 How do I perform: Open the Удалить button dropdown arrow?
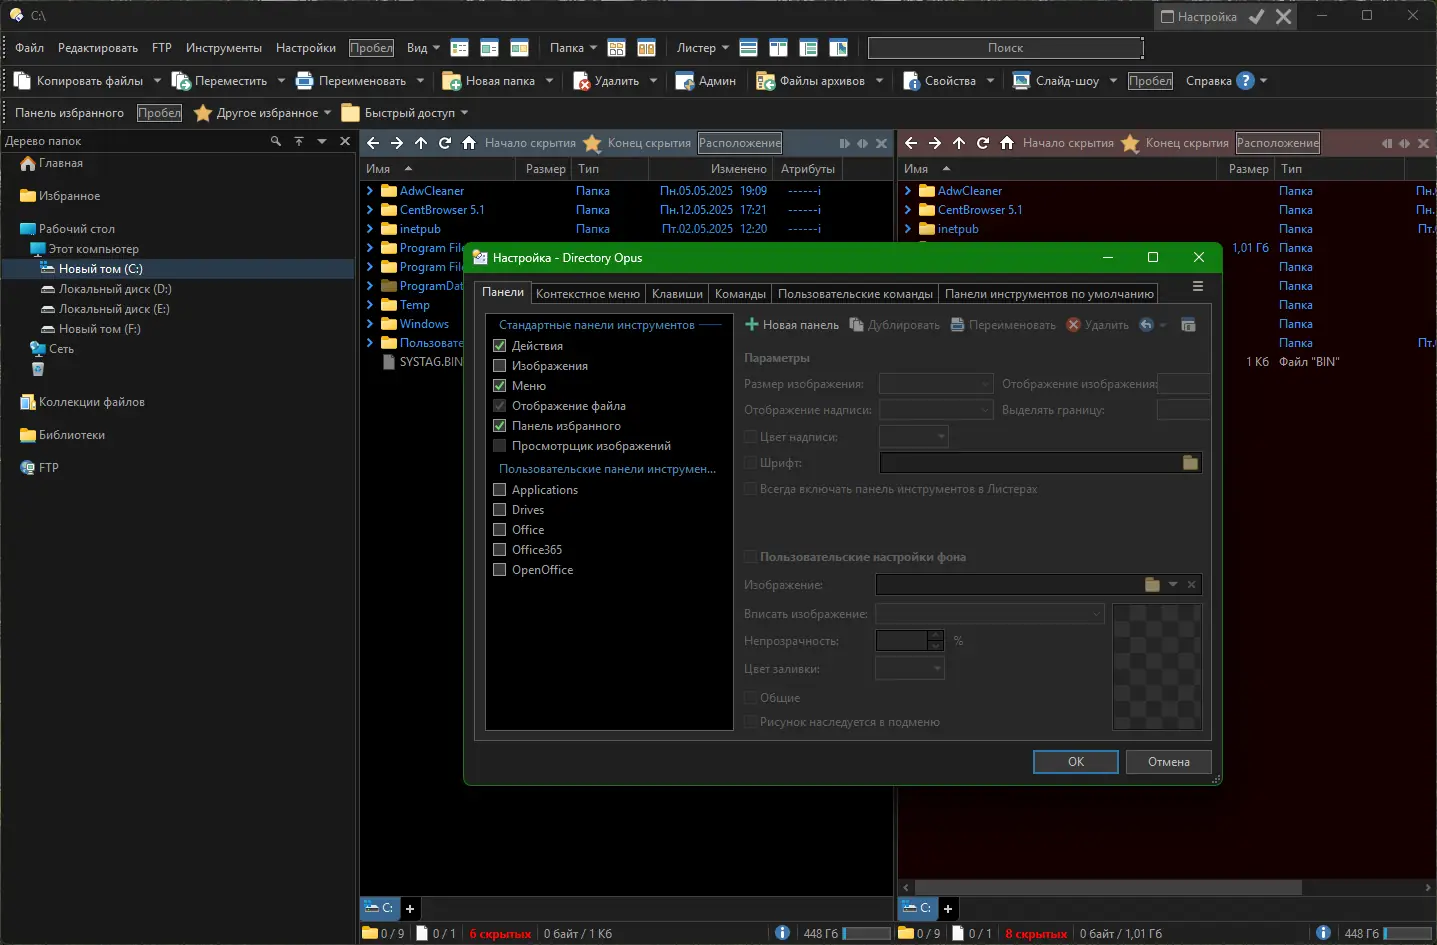click(x=654, y=81)
